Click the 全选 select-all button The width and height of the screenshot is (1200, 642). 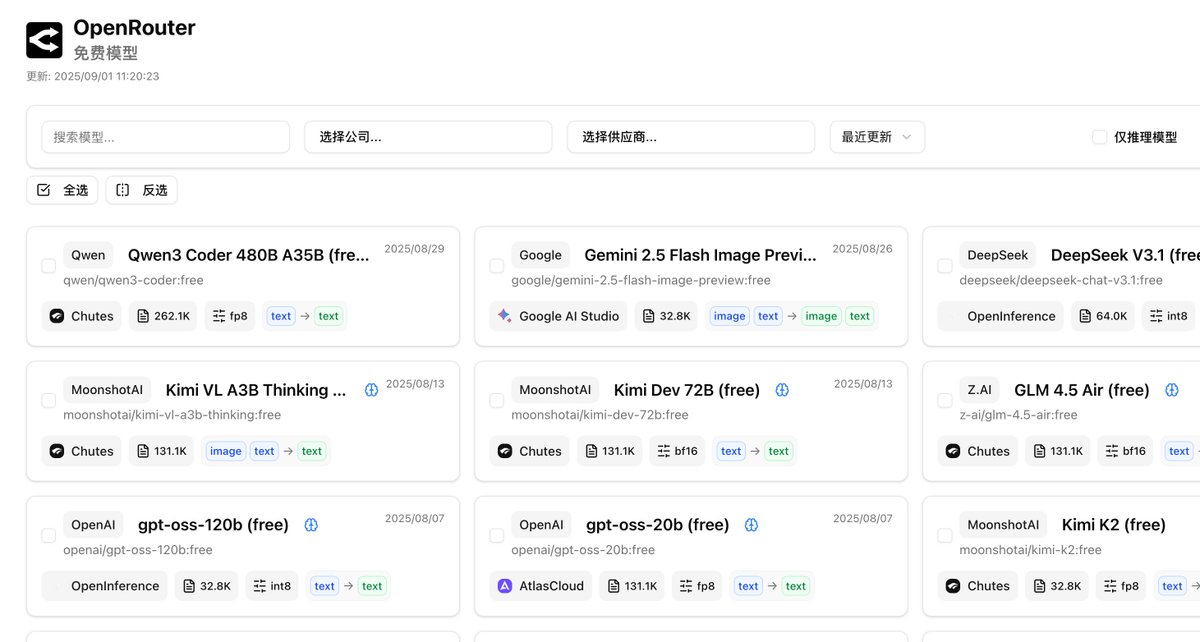[x=62, y=189]
